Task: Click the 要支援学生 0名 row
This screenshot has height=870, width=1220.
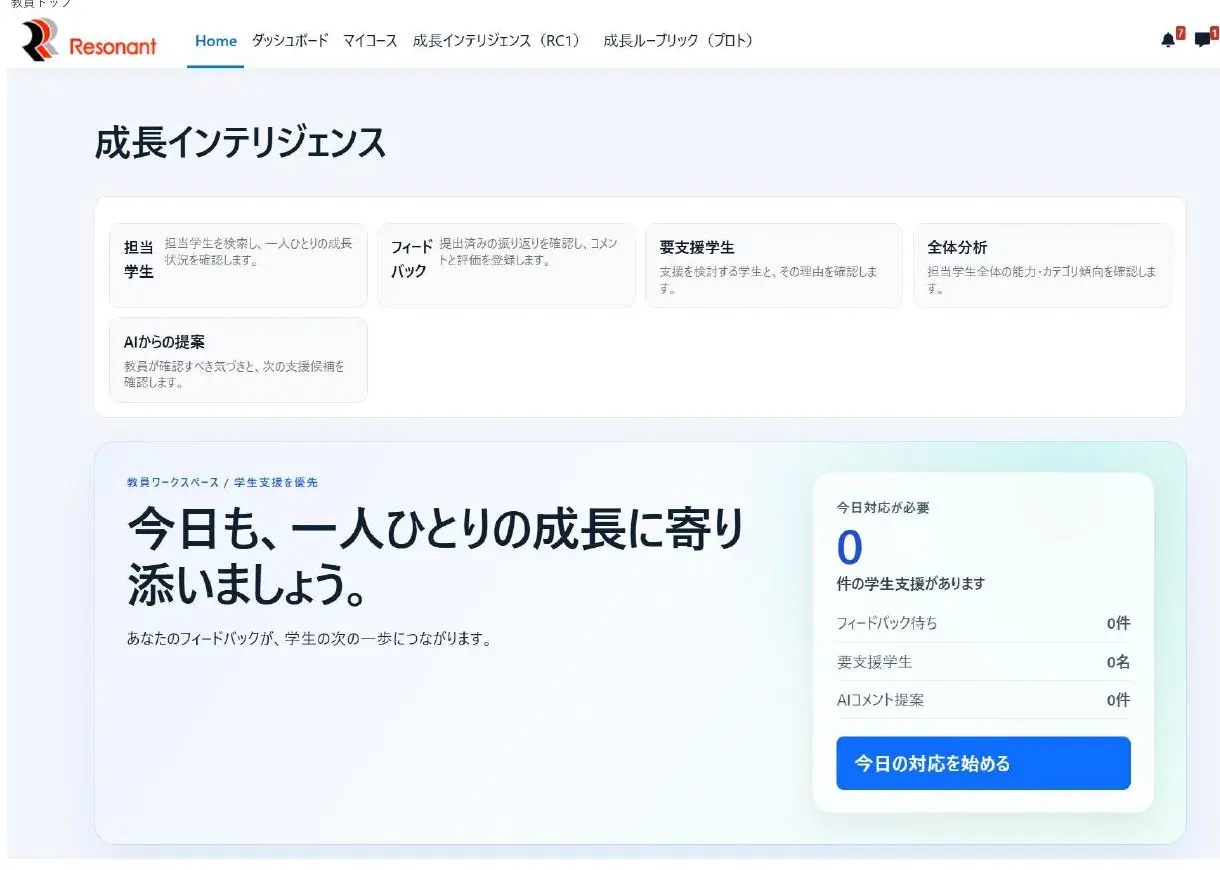Action: point(983,662)
